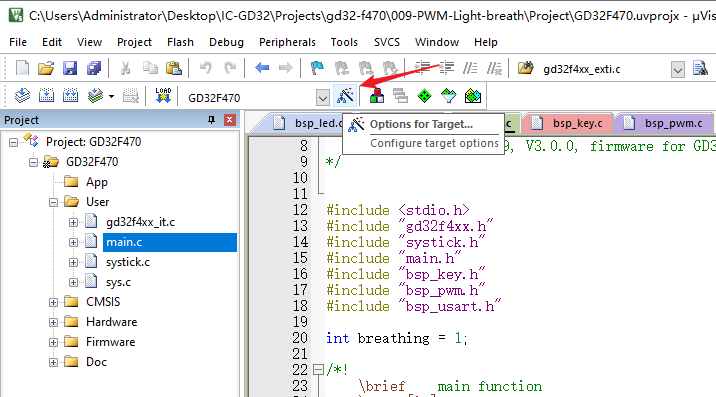
Task: Click the Navigate Backwards blue arrow
Action: [262, 68]
